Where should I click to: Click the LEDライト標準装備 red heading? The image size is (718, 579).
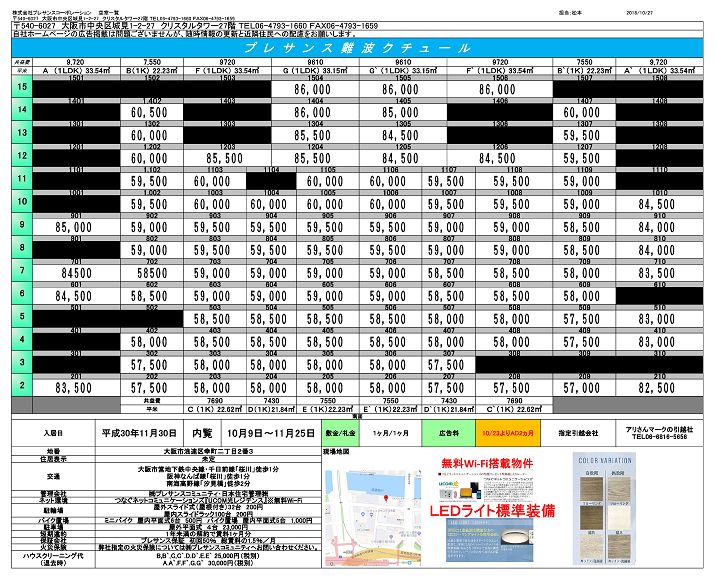(492, 511)
